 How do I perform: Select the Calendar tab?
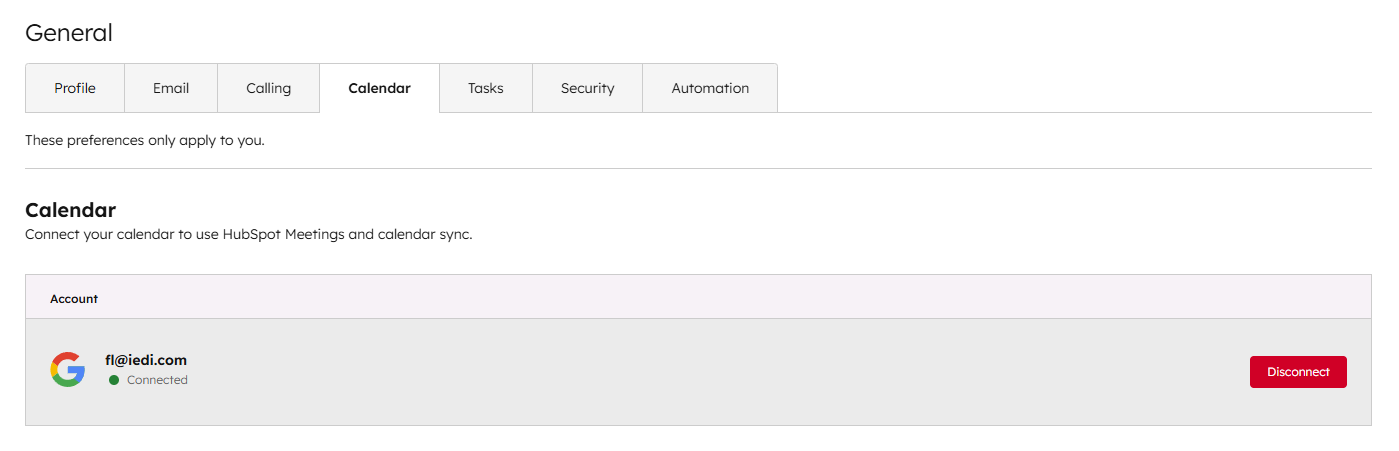click(379, 88)
